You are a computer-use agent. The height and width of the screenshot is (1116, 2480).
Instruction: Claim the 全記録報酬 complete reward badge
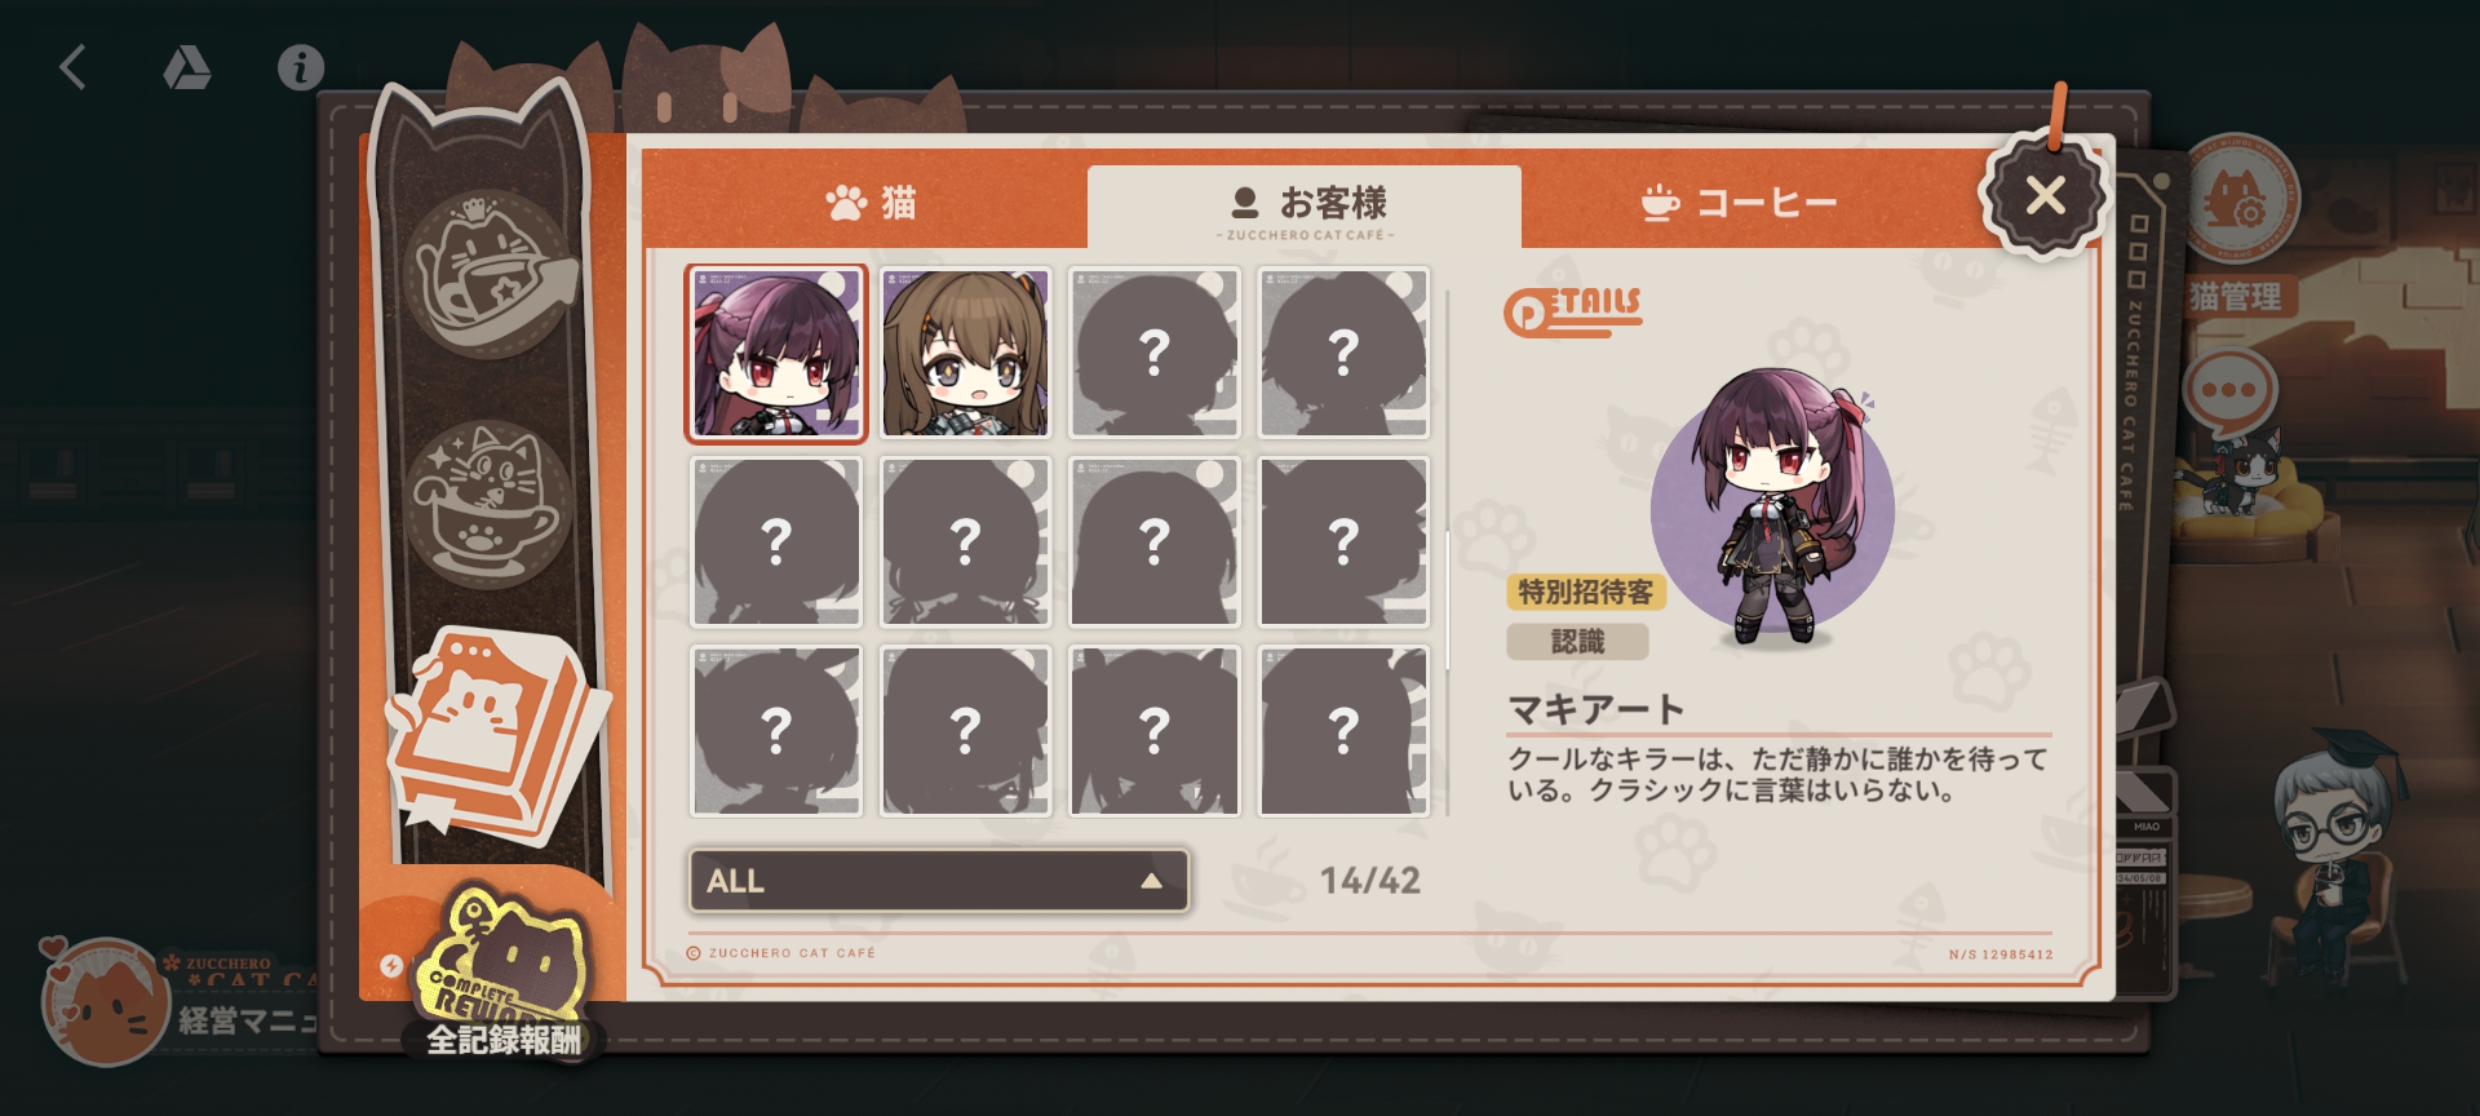coord(503,975)
